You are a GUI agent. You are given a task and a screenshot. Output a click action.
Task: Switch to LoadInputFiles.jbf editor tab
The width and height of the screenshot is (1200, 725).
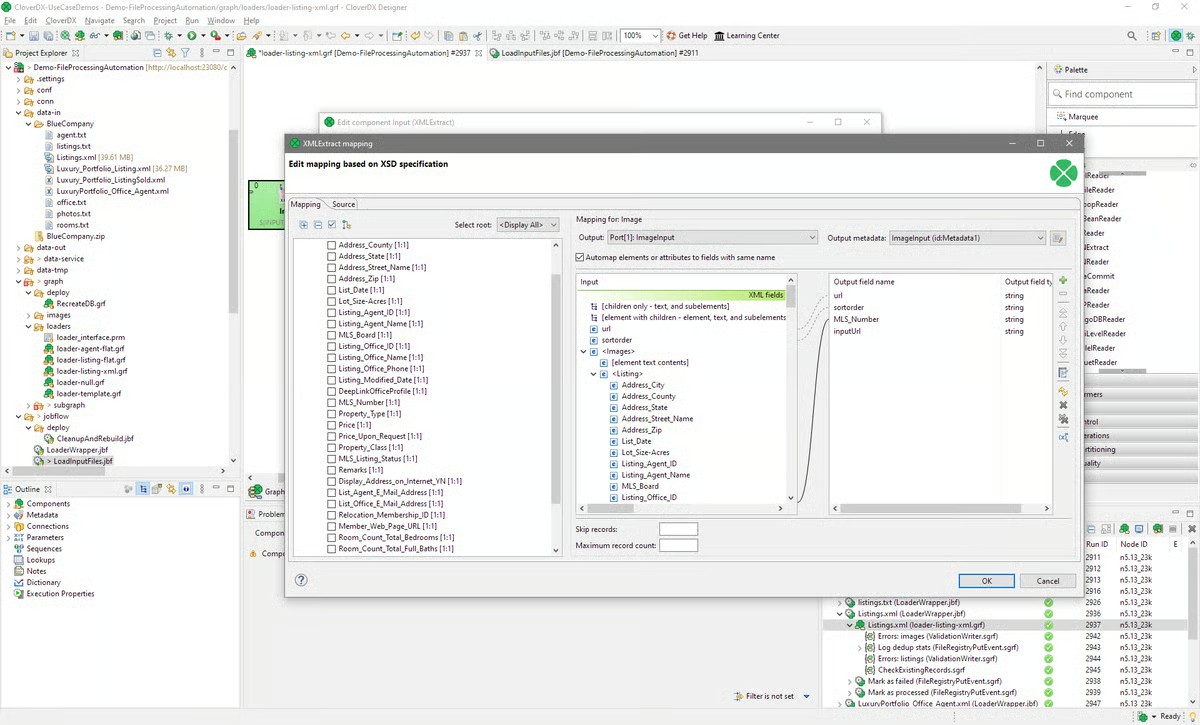click(592, 53)
